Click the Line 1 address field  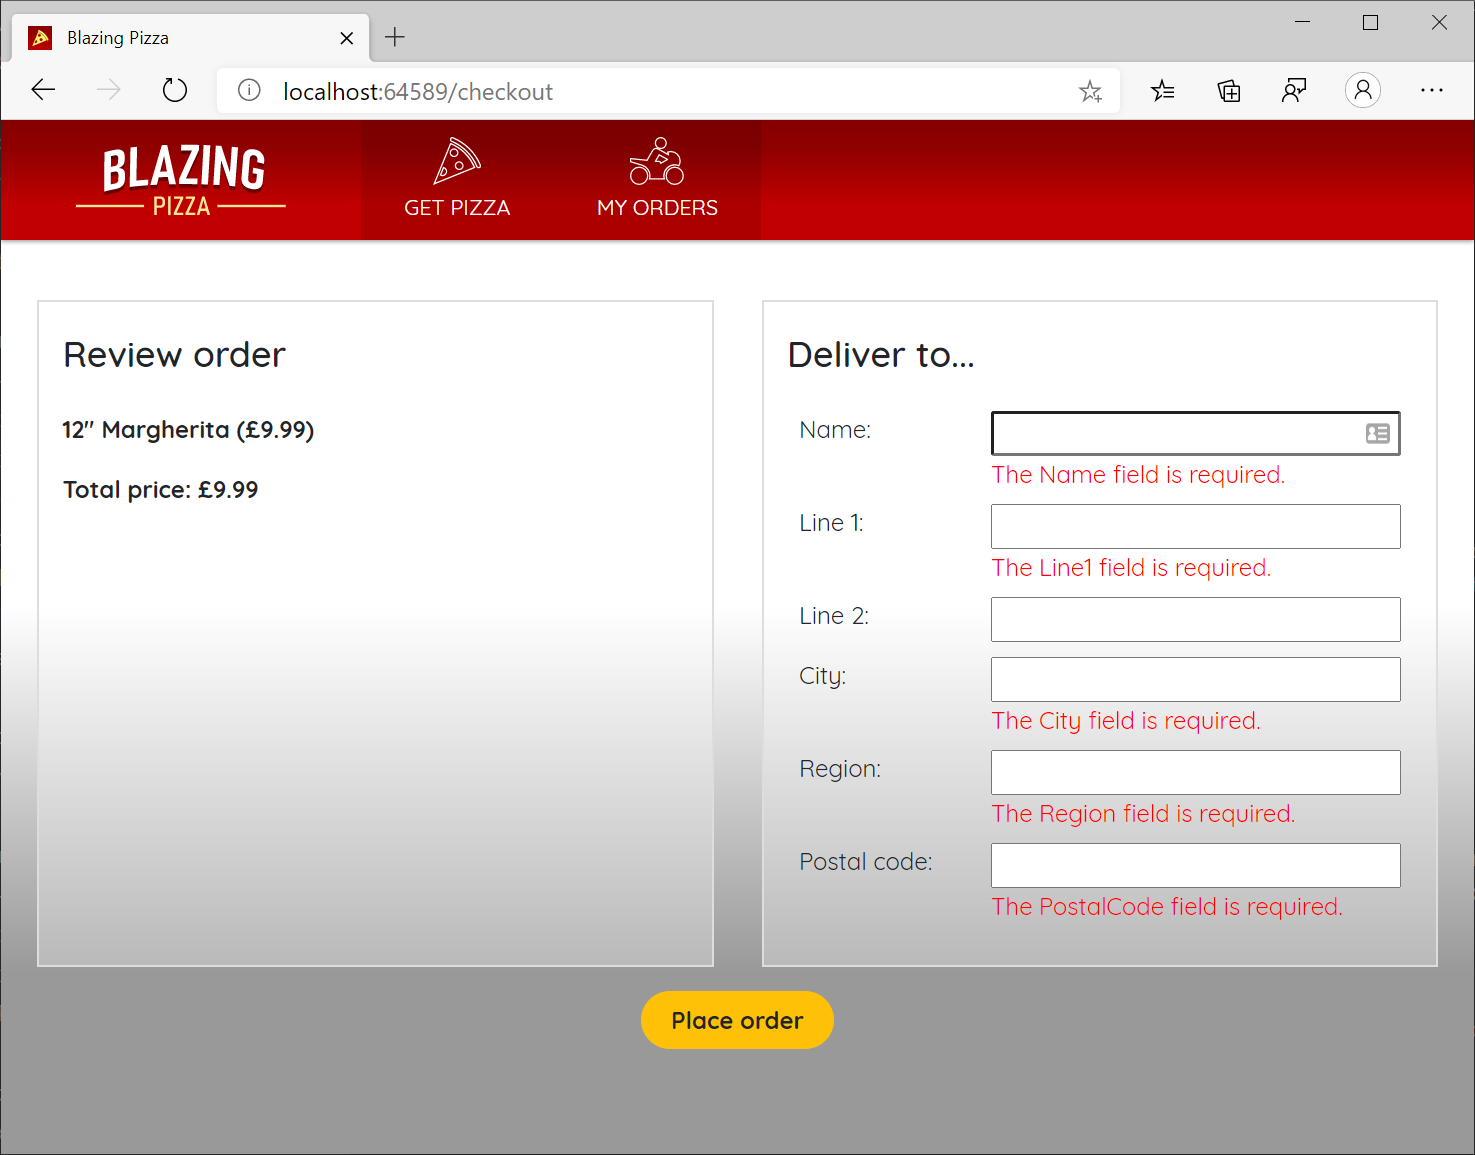click(1195, 526)
